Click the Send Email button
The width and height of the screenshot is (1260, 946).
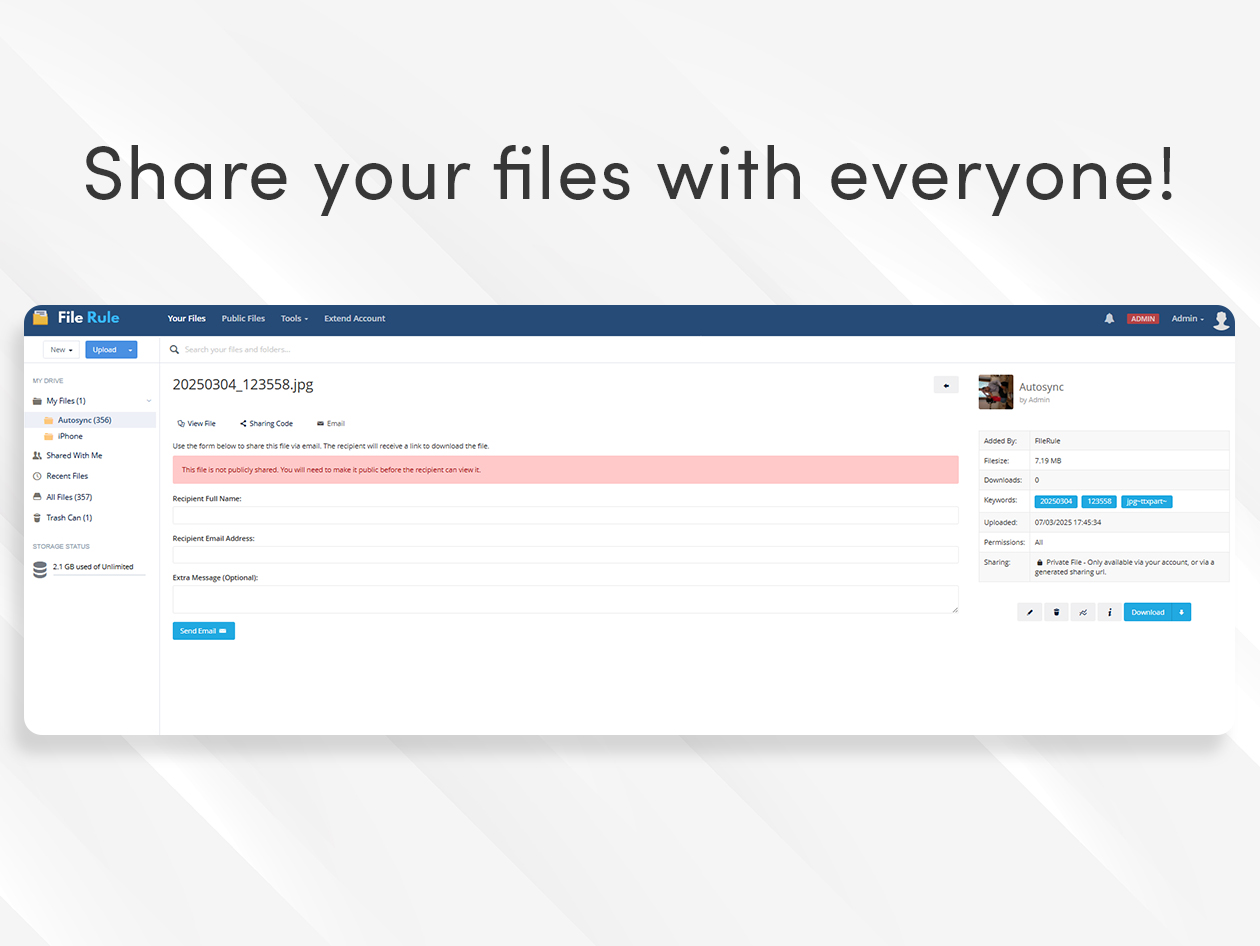click(203, 631)
